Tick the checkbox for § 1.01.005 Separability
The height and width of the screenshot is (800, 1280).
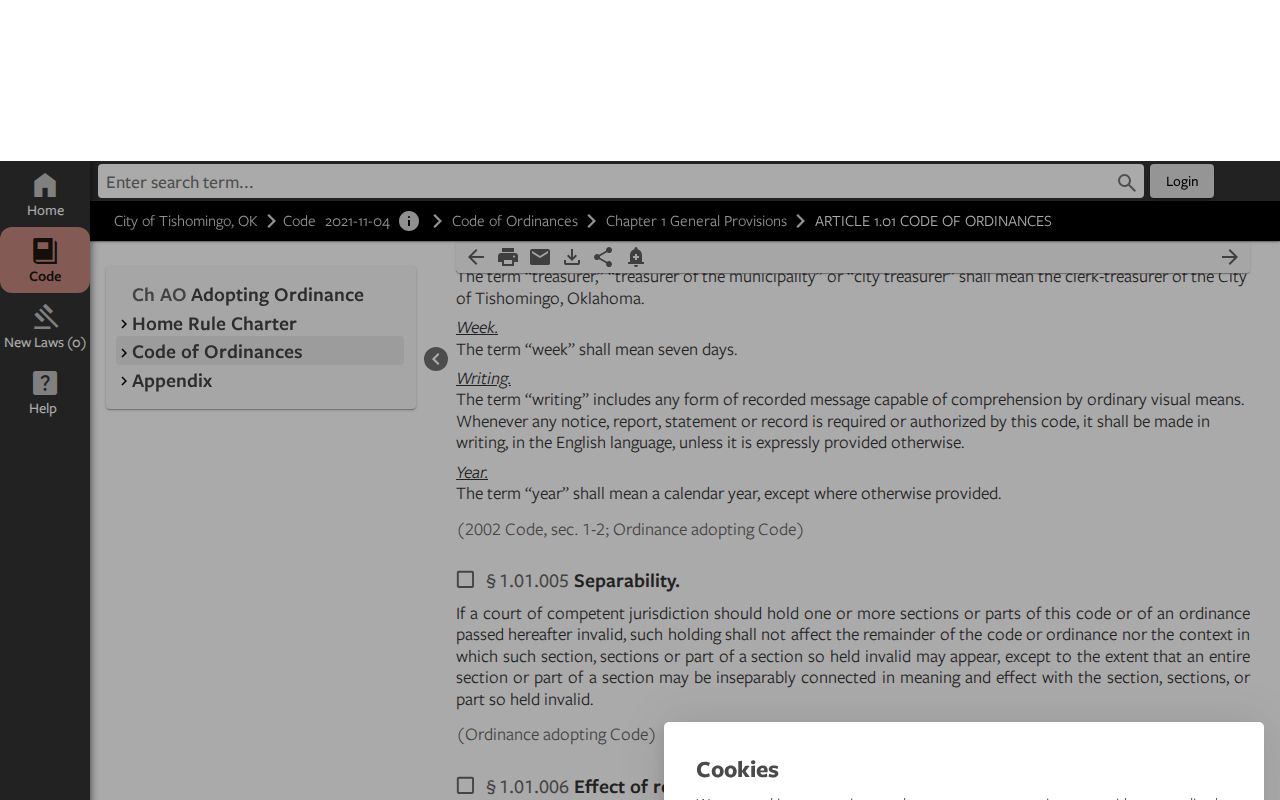point(465,579)
